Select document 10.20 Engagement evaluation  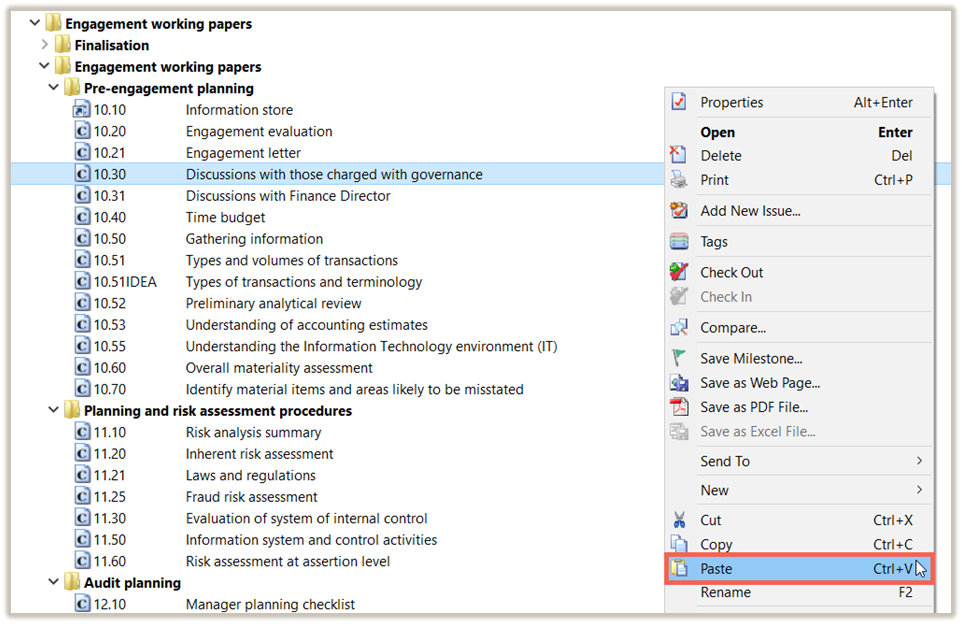point(258,131)
